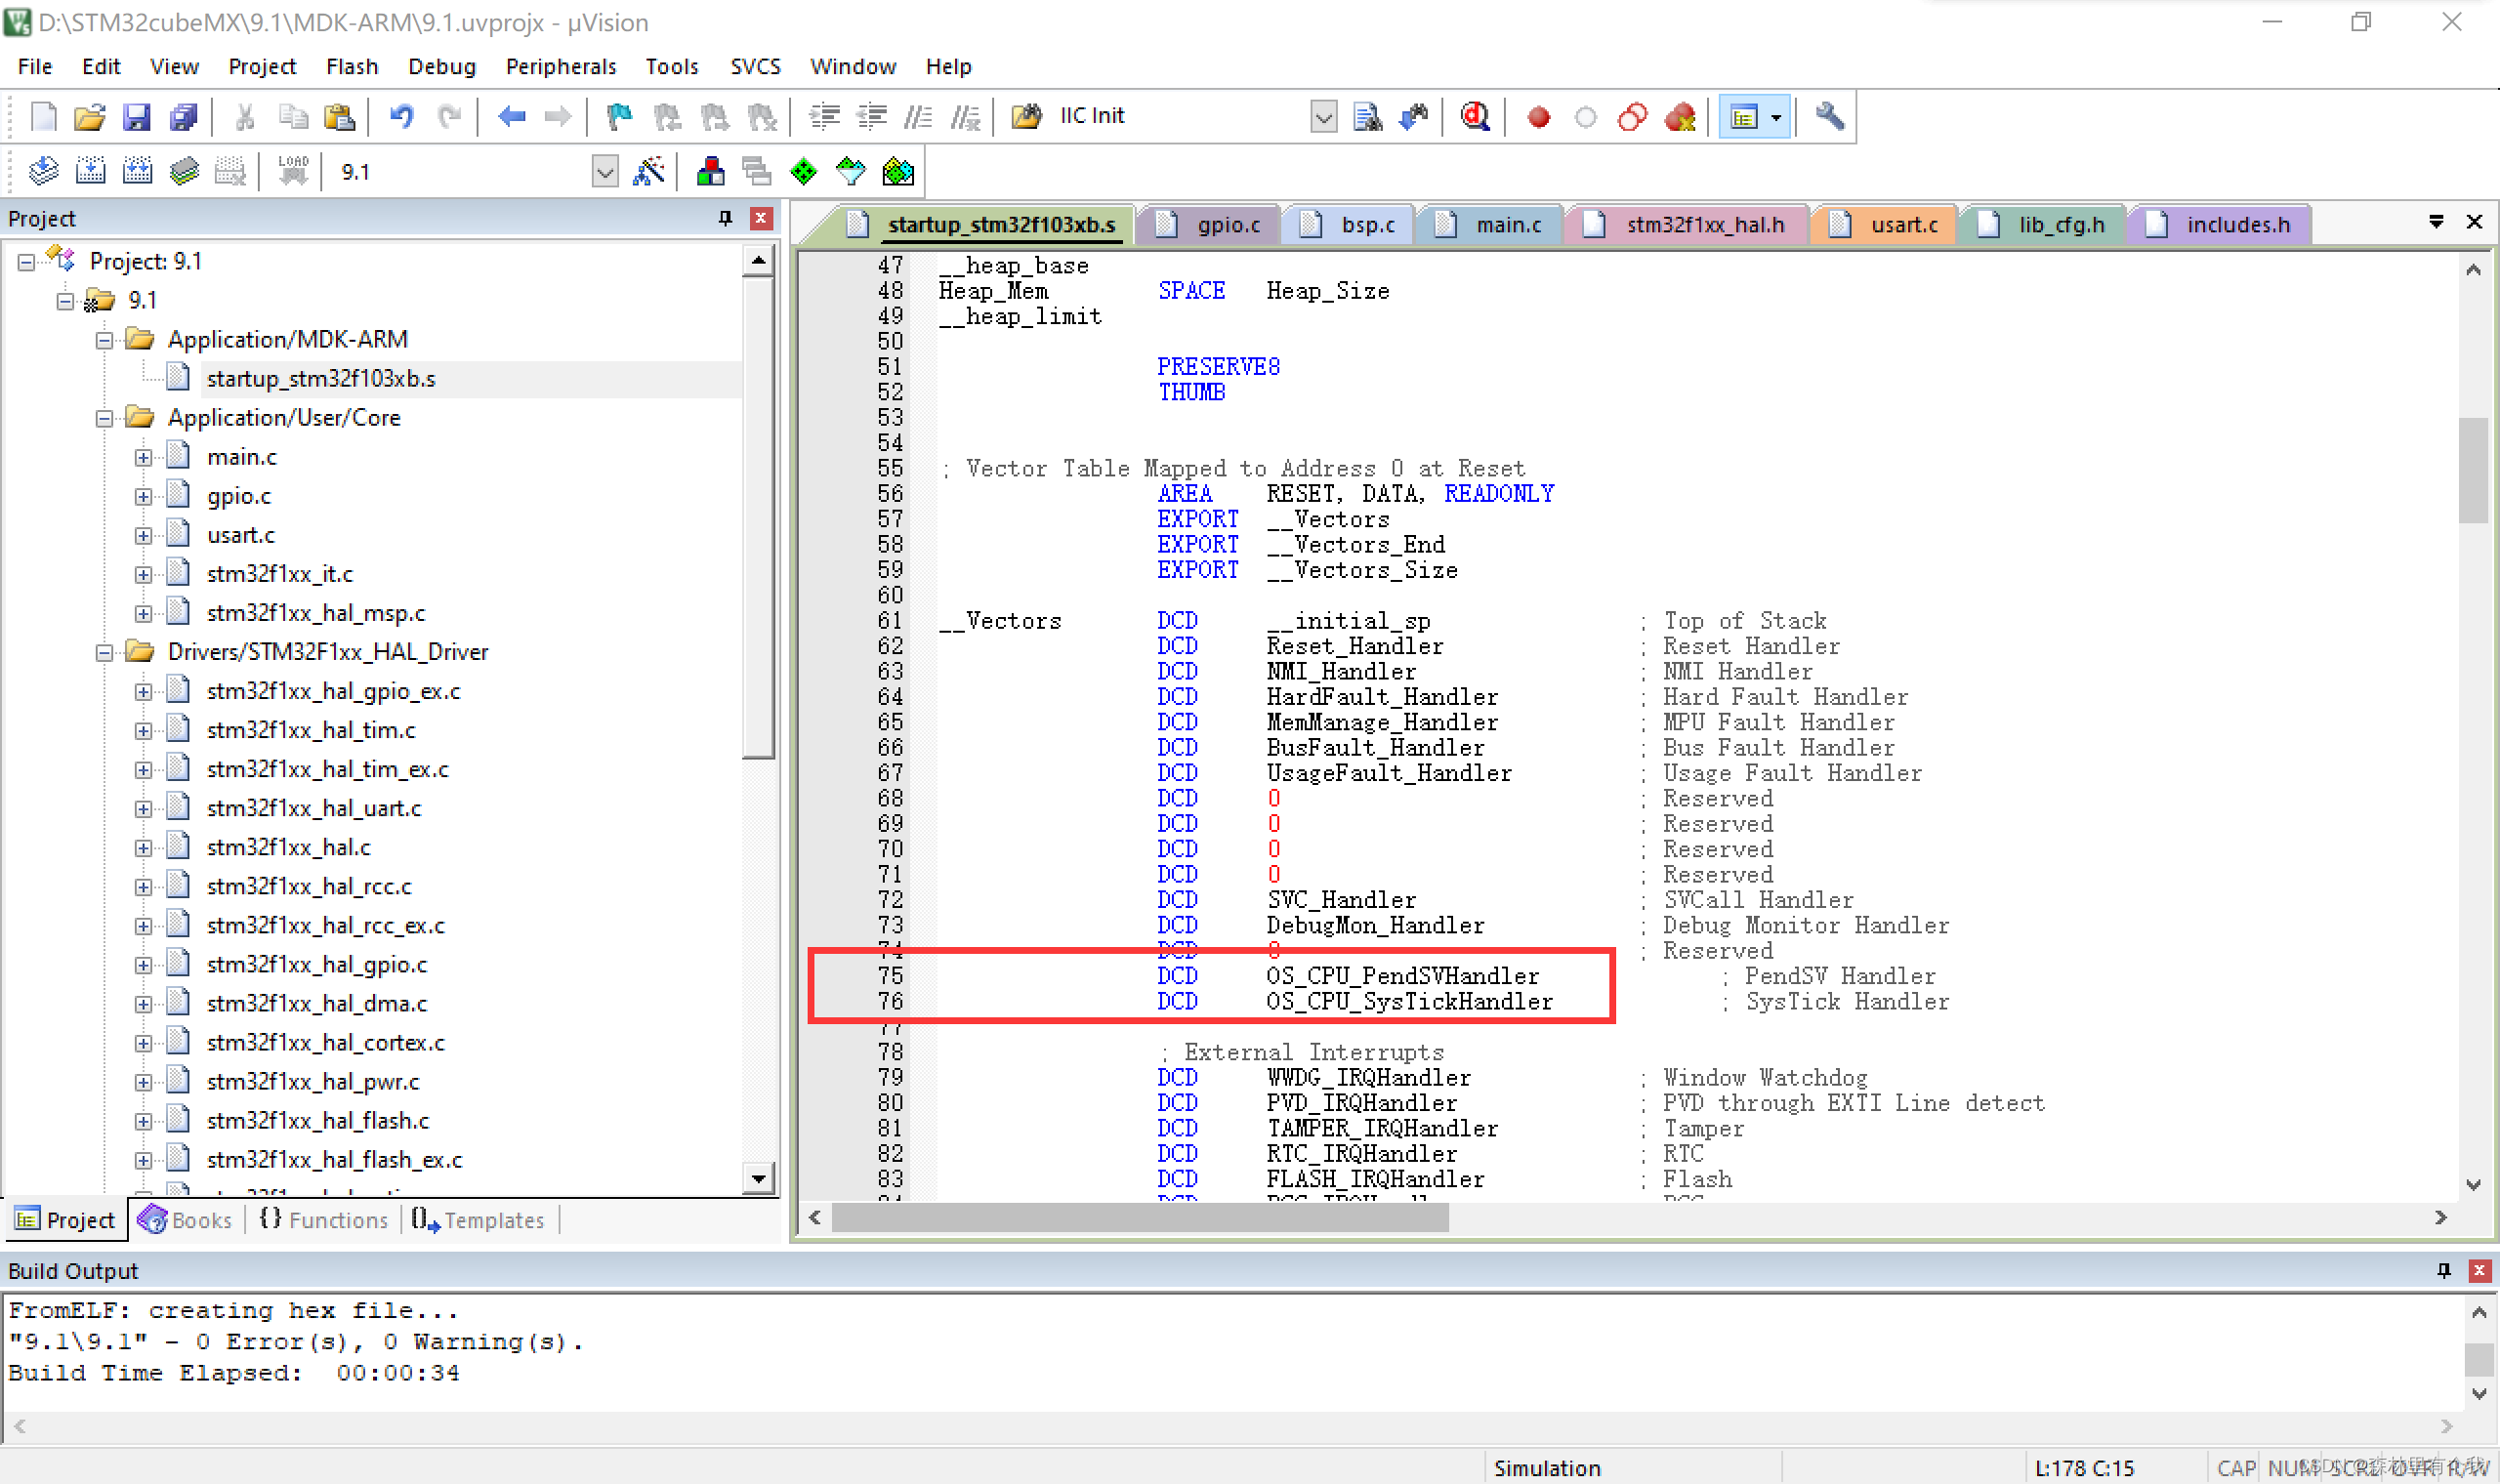Toggle the project window view button
Viewport: 2500px width, 1484px height.
[x=1744, y=117]
